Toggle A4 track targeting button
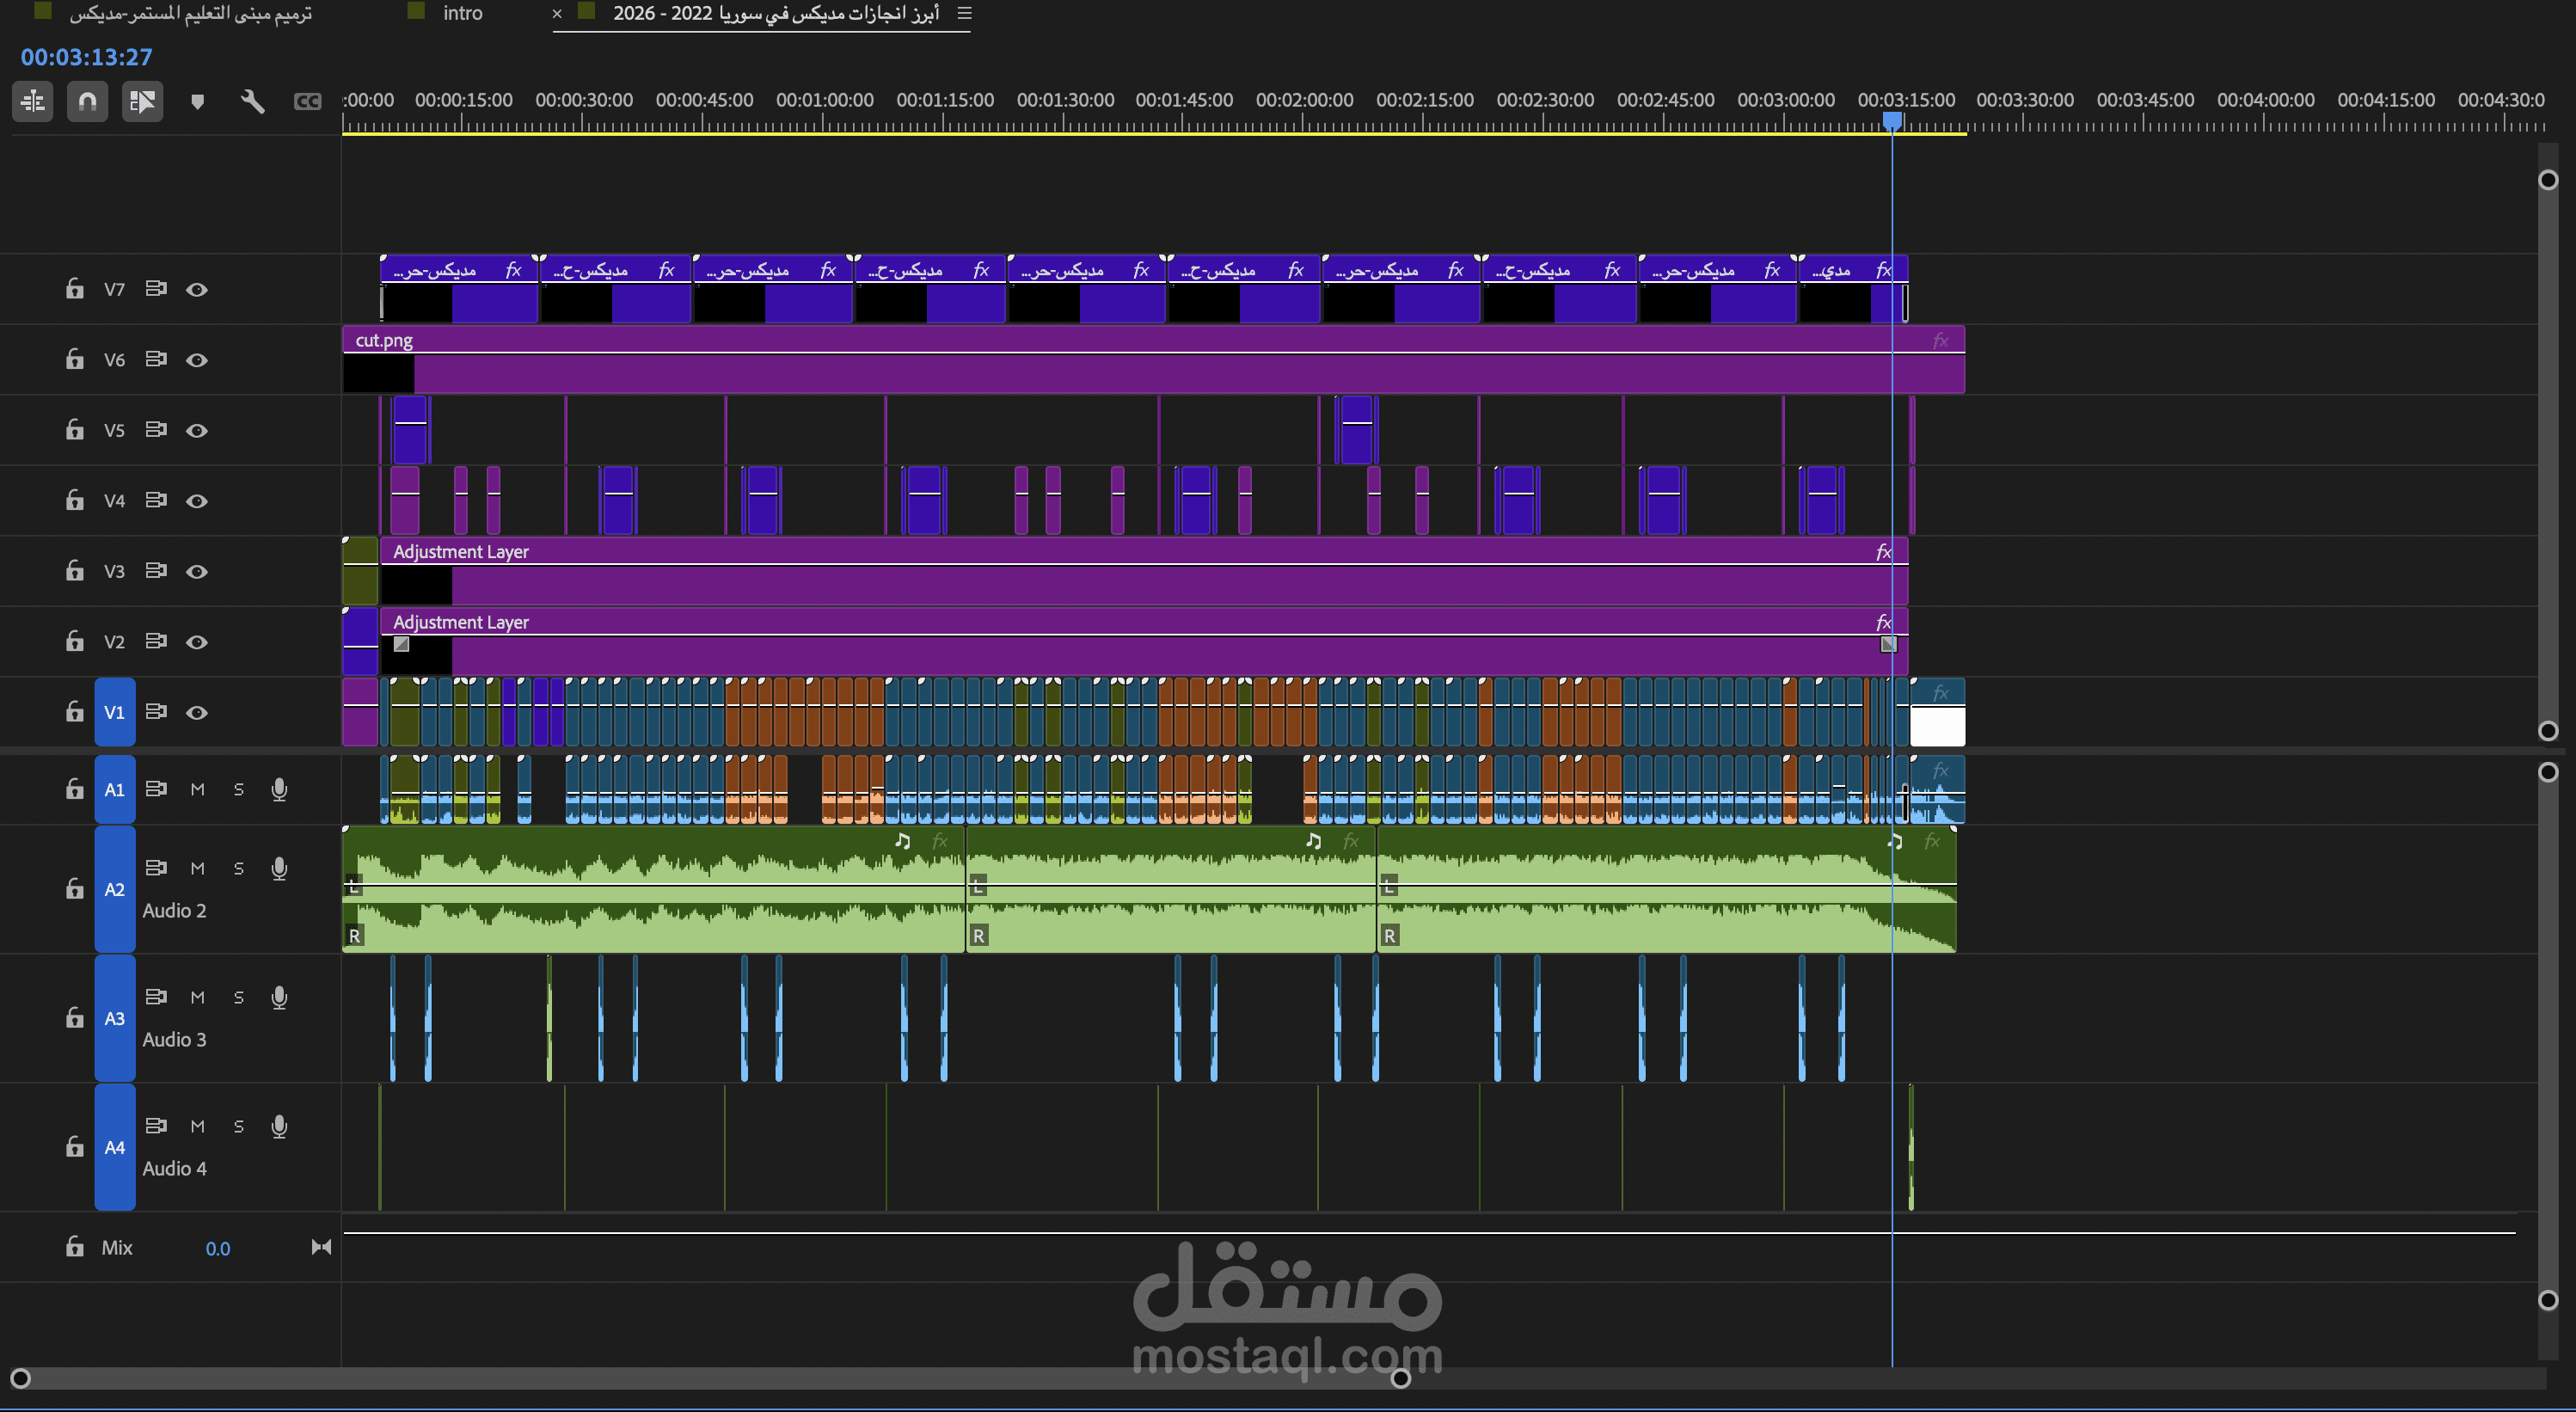The width and height of the screenshot is (2576, 1412). [115, 1147]
